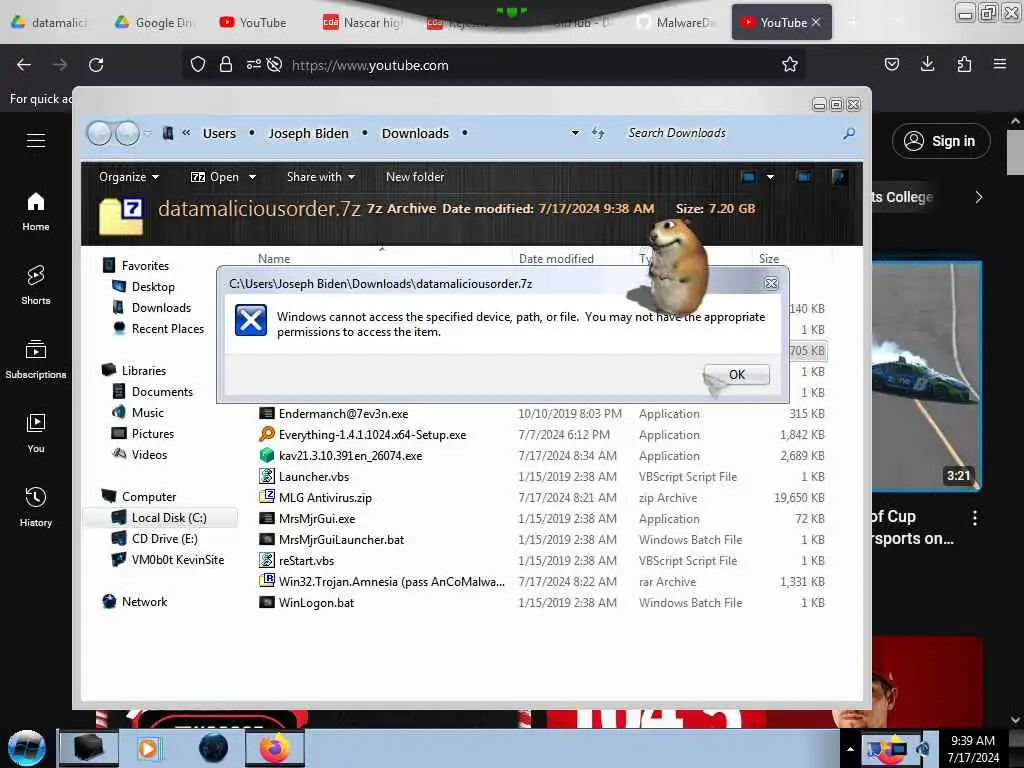
Task: Click the Joseph Biden breadcrumb segment
Action: click(x=308, y=133)
